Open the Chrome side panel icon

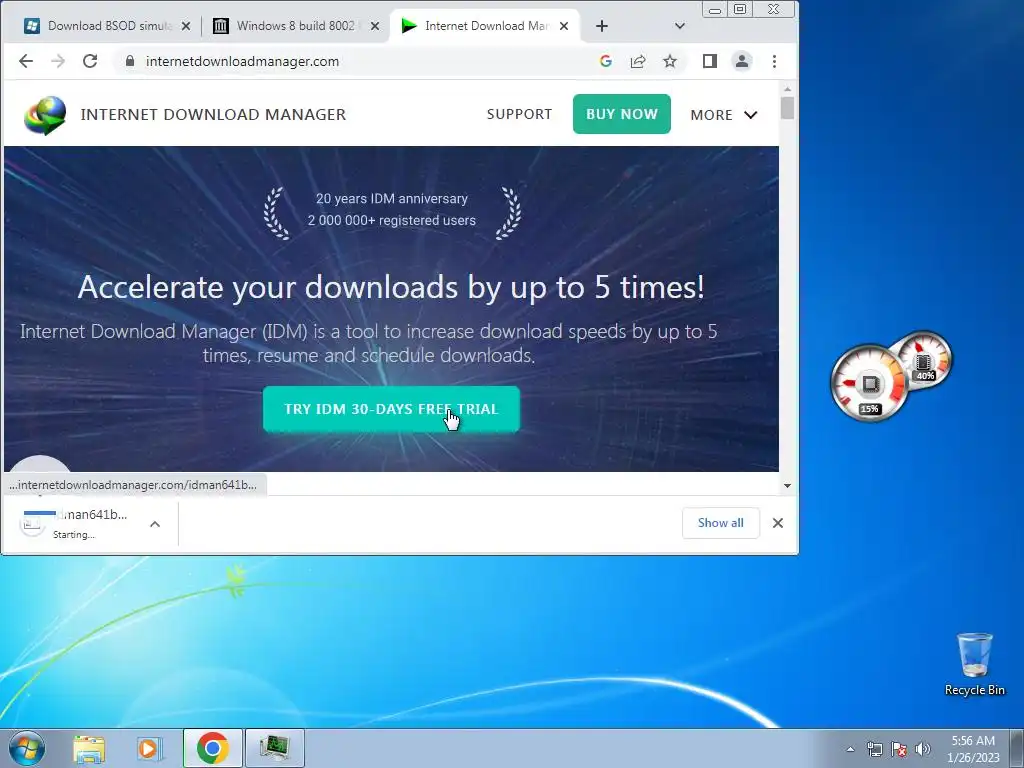pyautogui.click(x=710, y=61)
